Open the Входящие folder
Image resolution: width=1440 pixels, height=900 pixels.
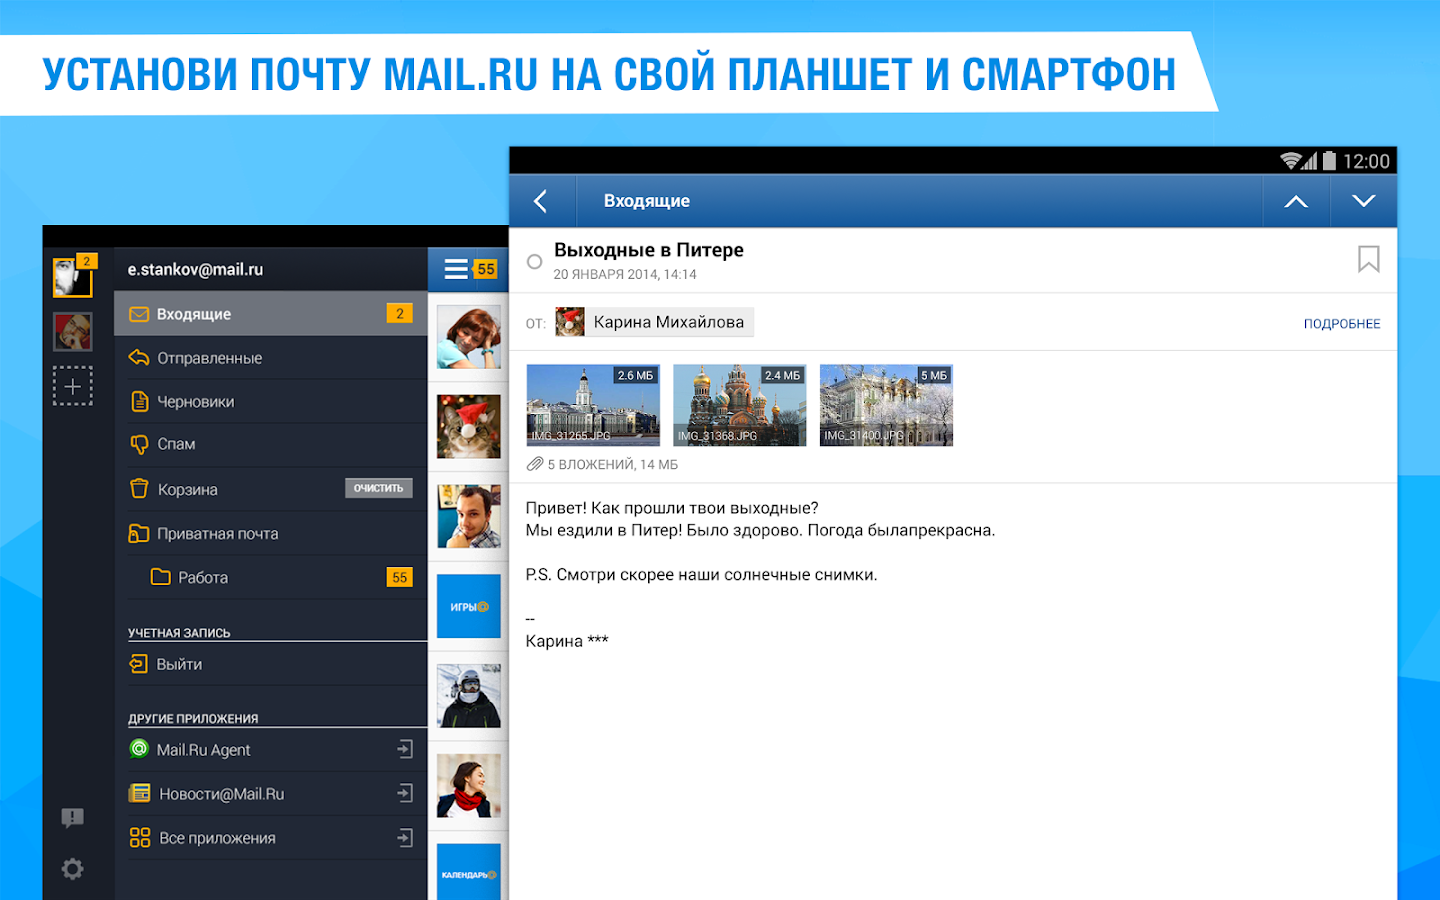click(271, 314)
